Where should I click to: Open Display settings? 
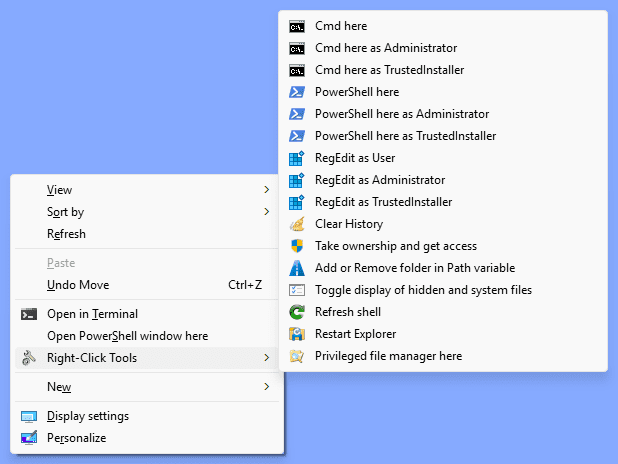tap(87, 416)
